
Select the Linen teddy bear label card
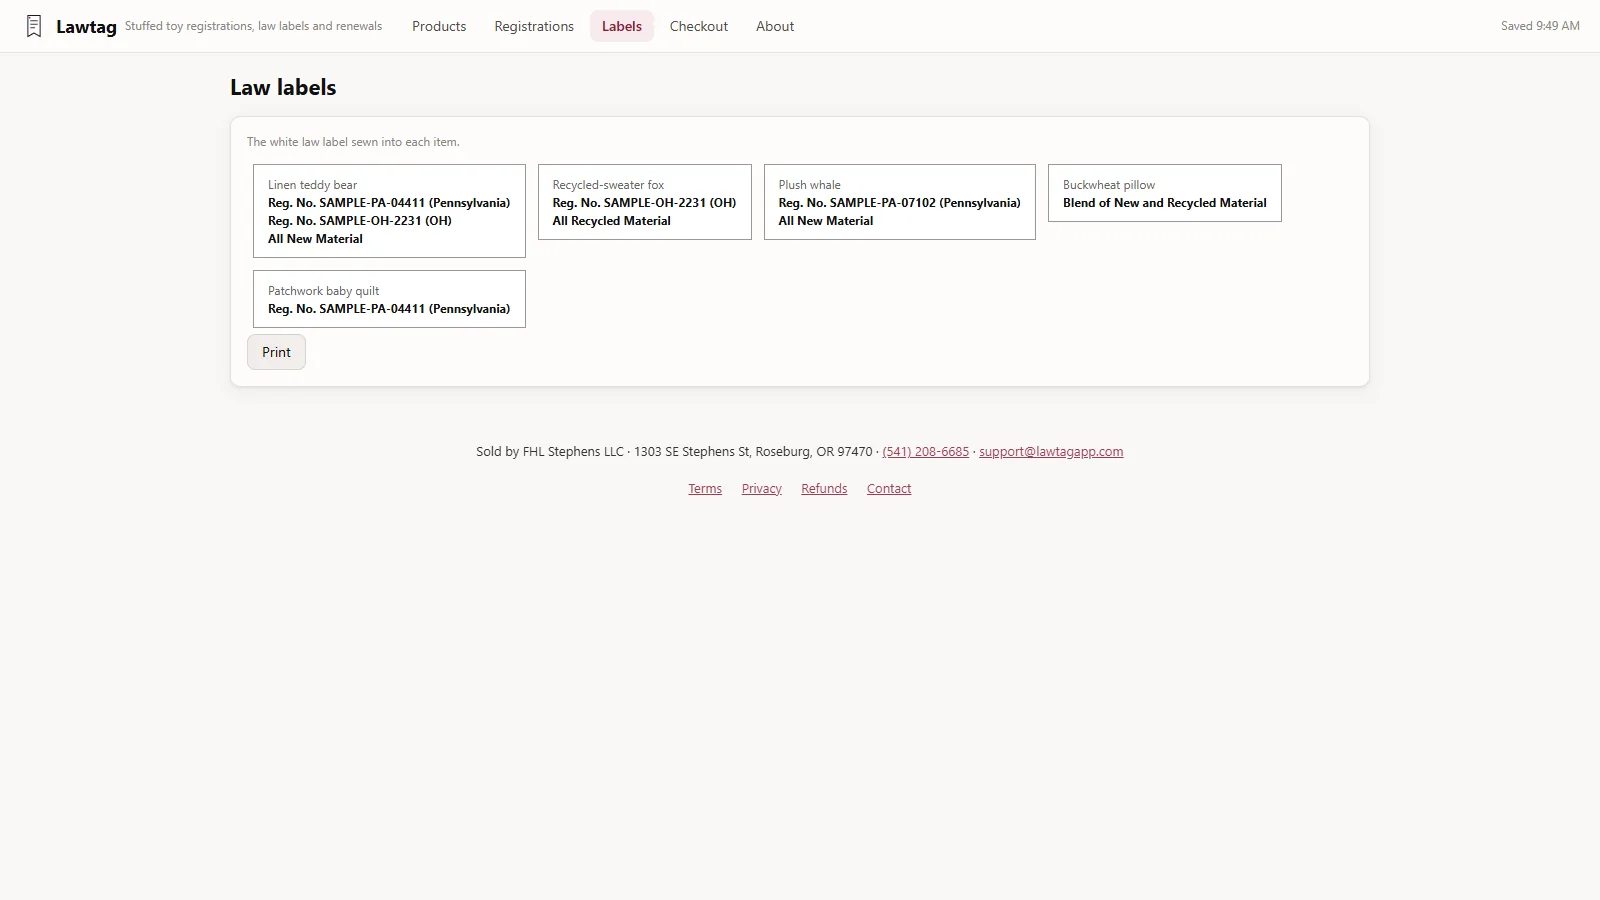click(x=389, y=211)
